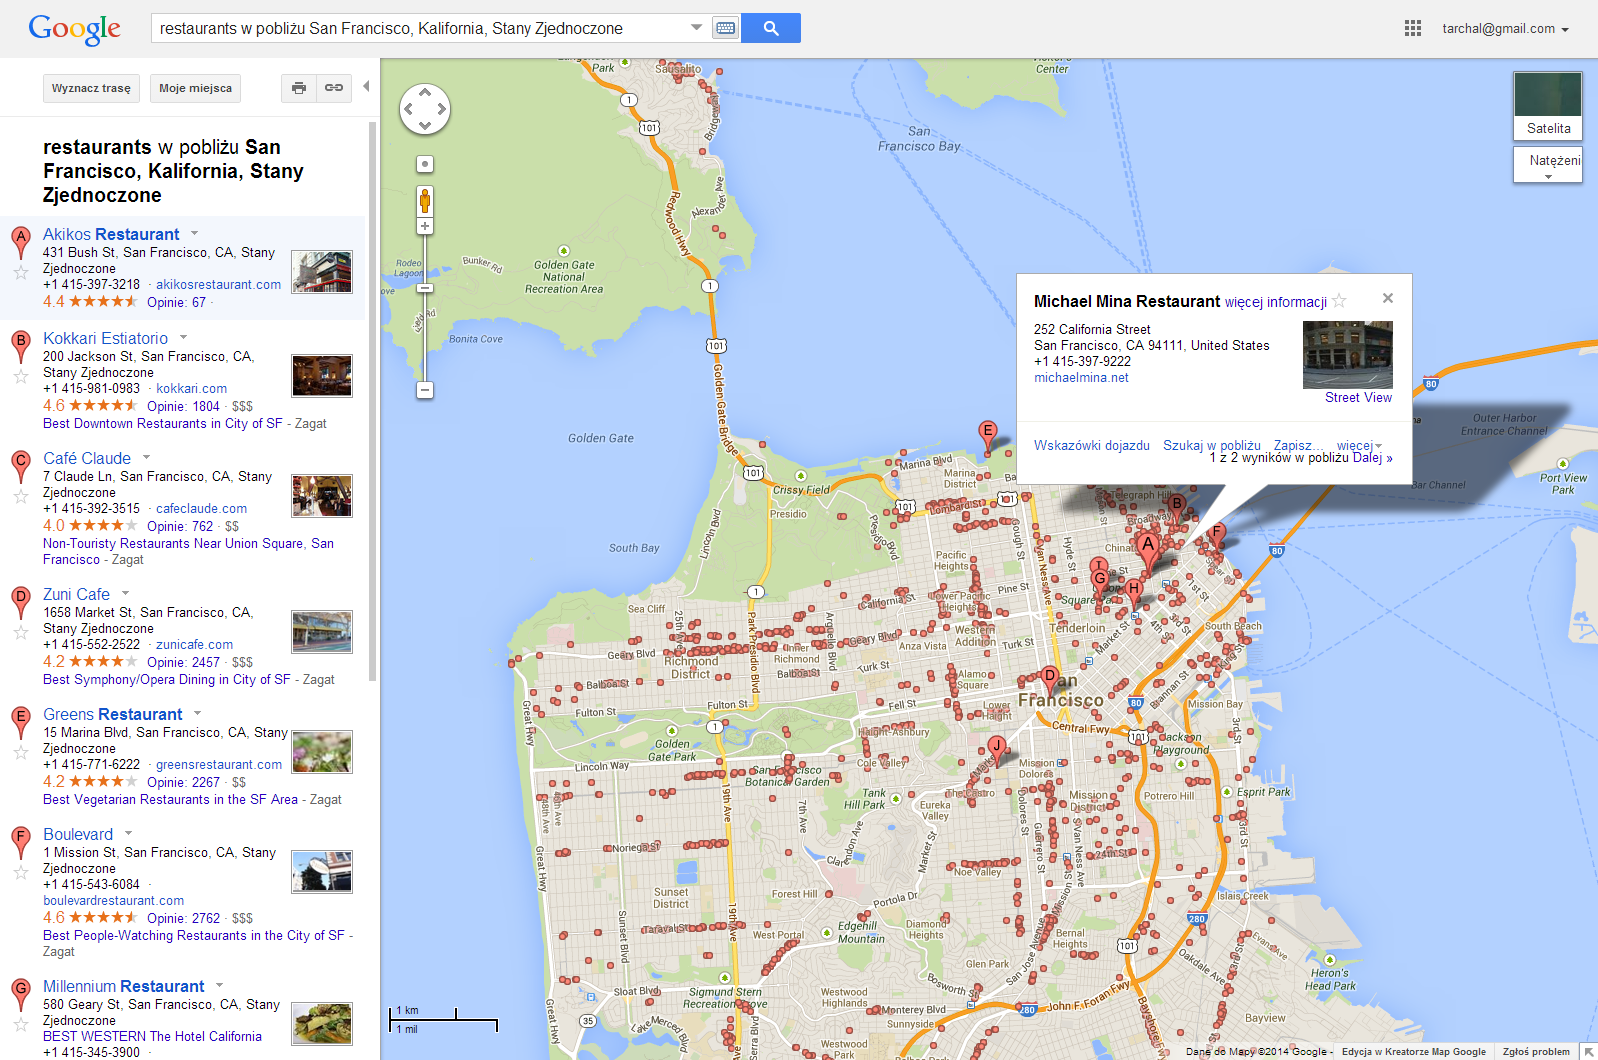Visit kokkari.com website link
The height and width of the screenshot is (1060, 1598).
click(x=191, y=388)
